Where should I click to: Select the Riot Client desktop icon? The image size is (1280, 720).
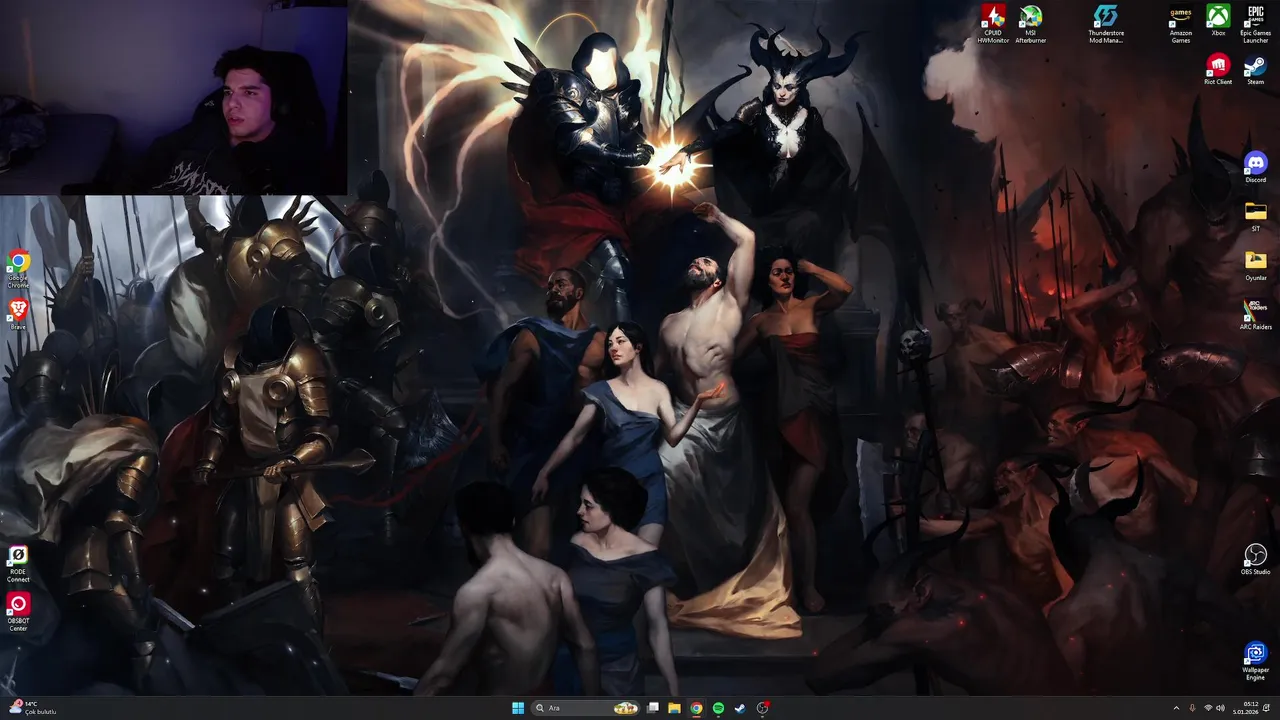pyautogui.click(x=1218, y=70)
